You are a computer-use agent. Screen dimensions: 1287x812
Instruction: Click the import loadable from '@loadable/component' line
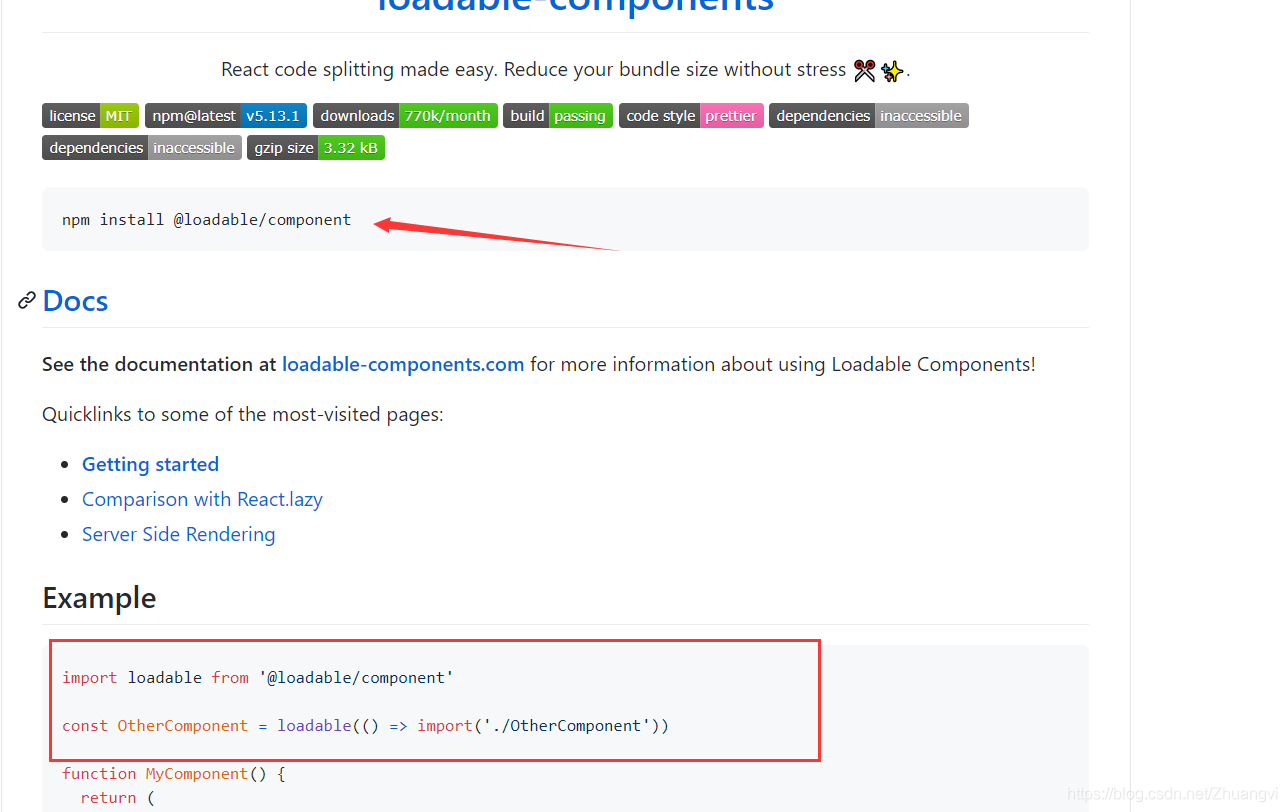point(258,678)
